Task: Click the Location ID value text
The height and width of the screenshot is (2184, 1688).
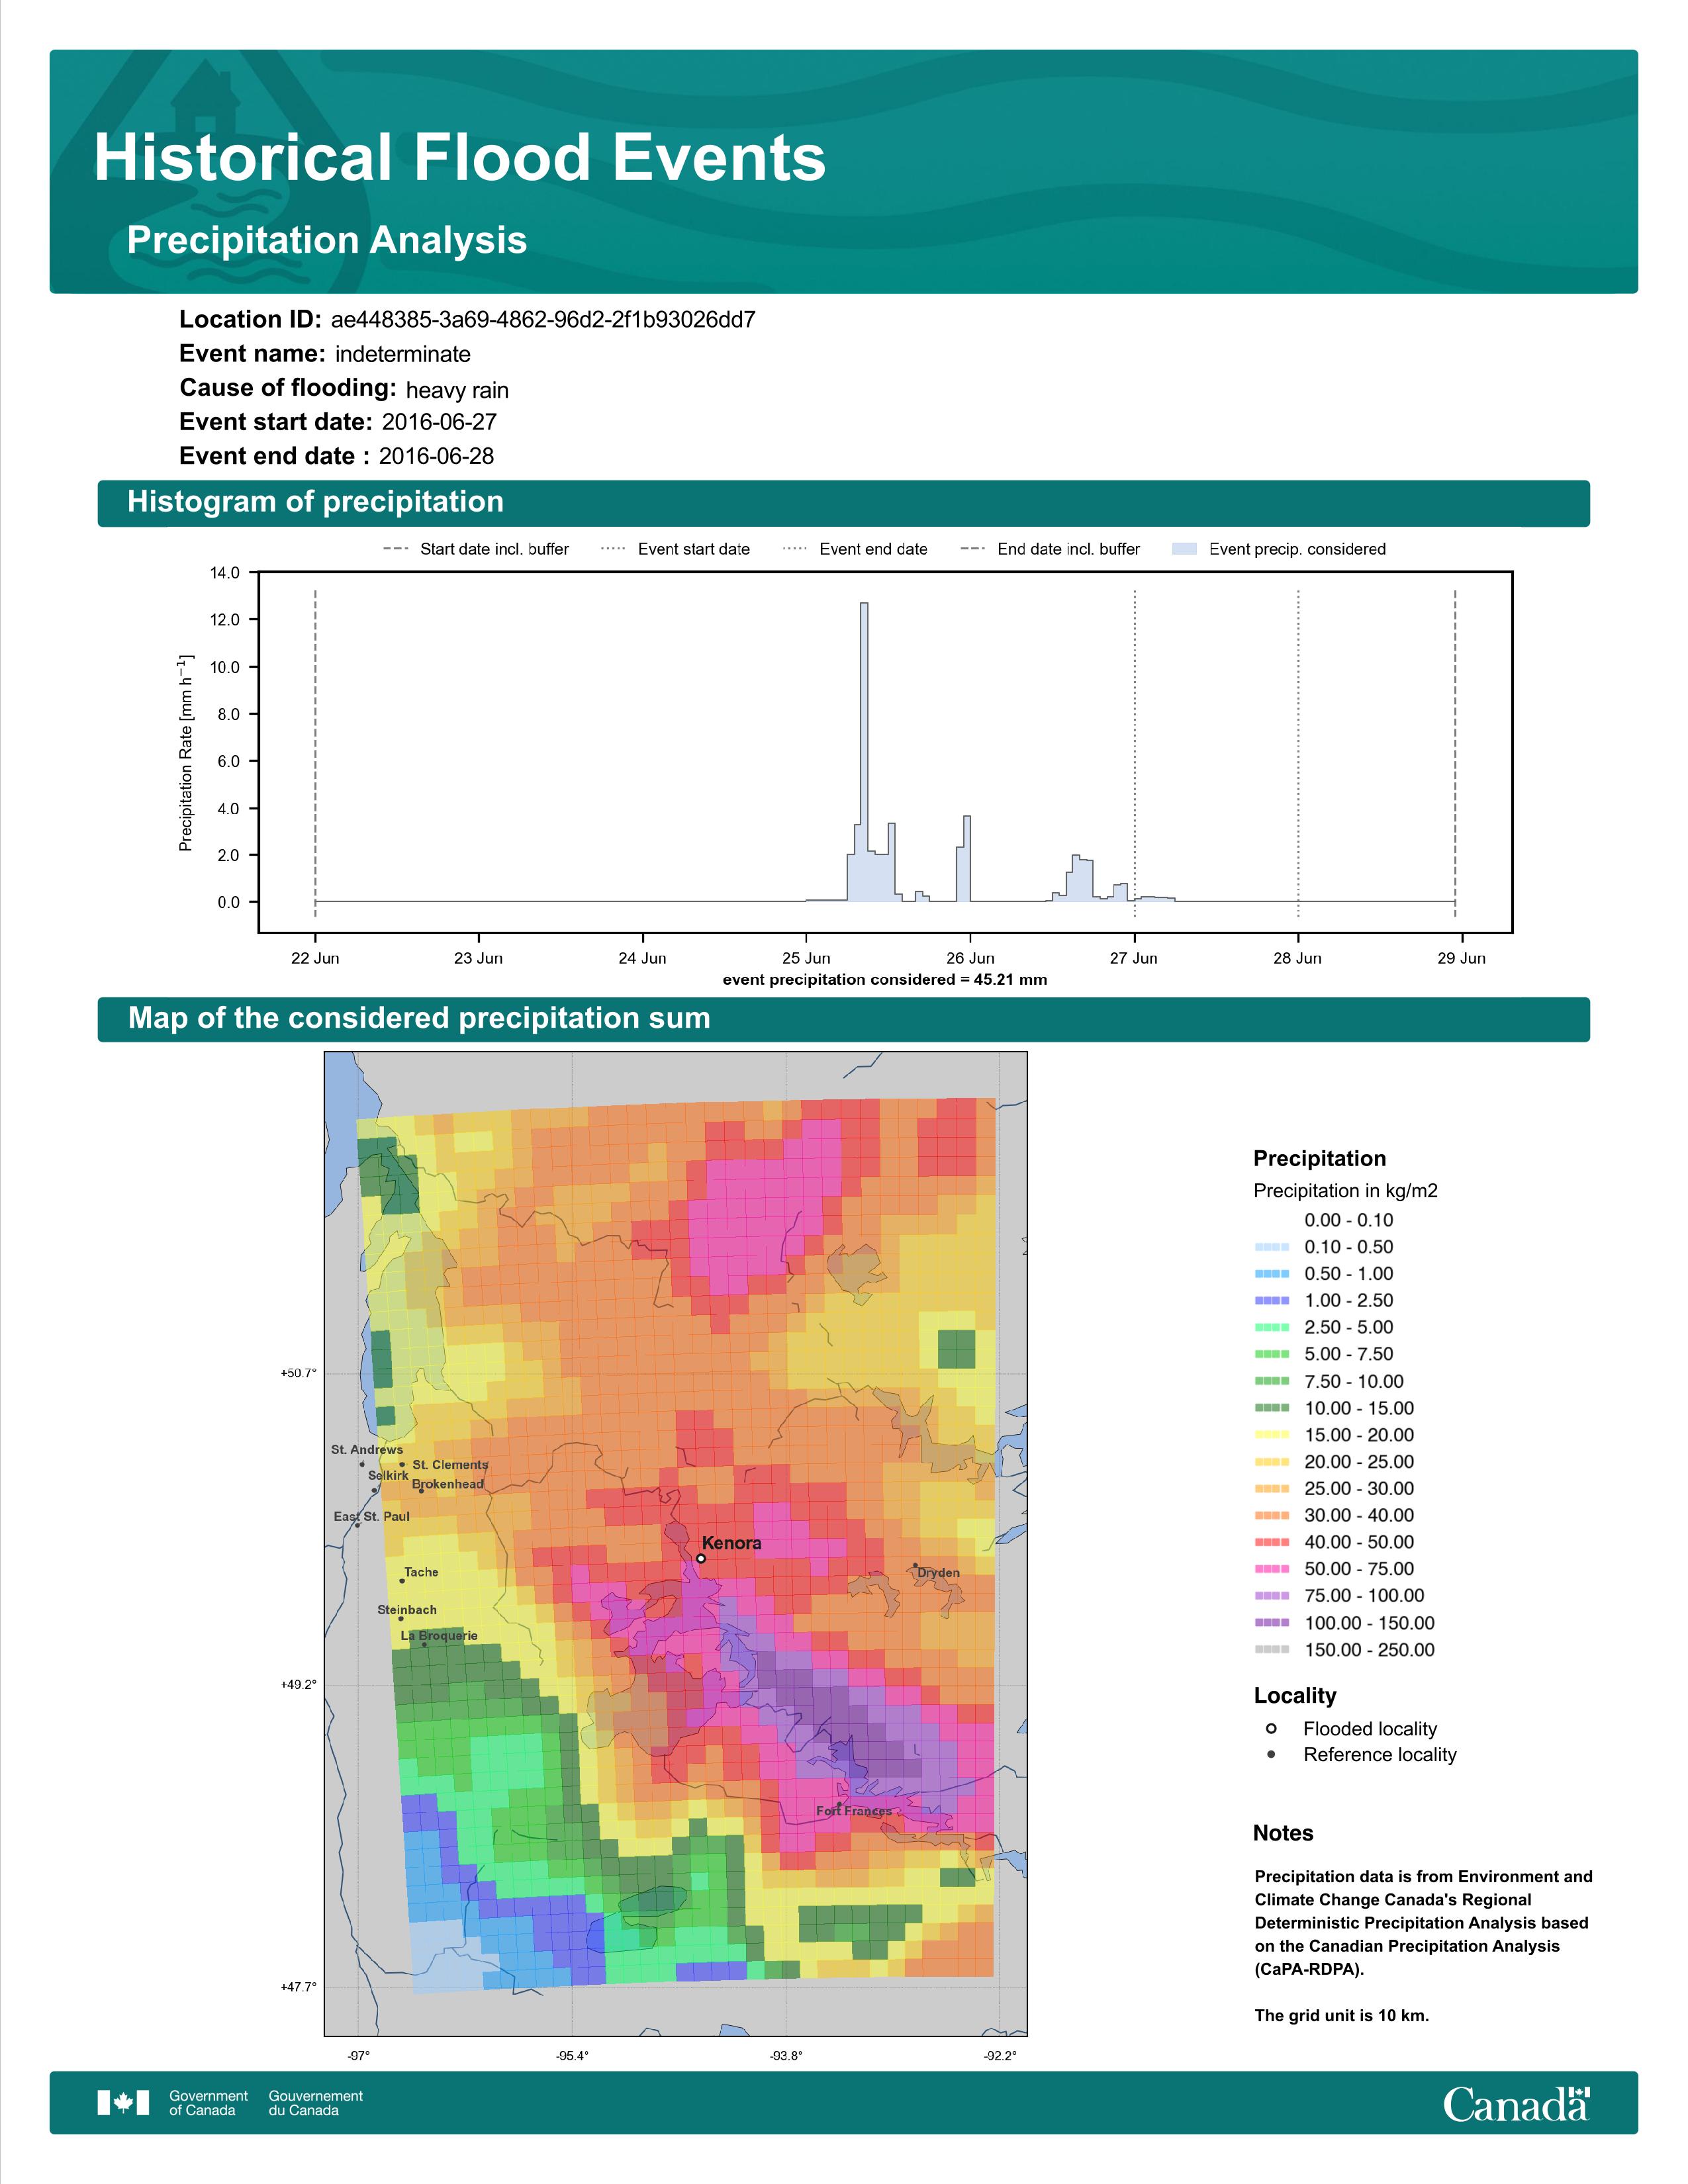Action: pyautogui.click(x=543, y=320)
